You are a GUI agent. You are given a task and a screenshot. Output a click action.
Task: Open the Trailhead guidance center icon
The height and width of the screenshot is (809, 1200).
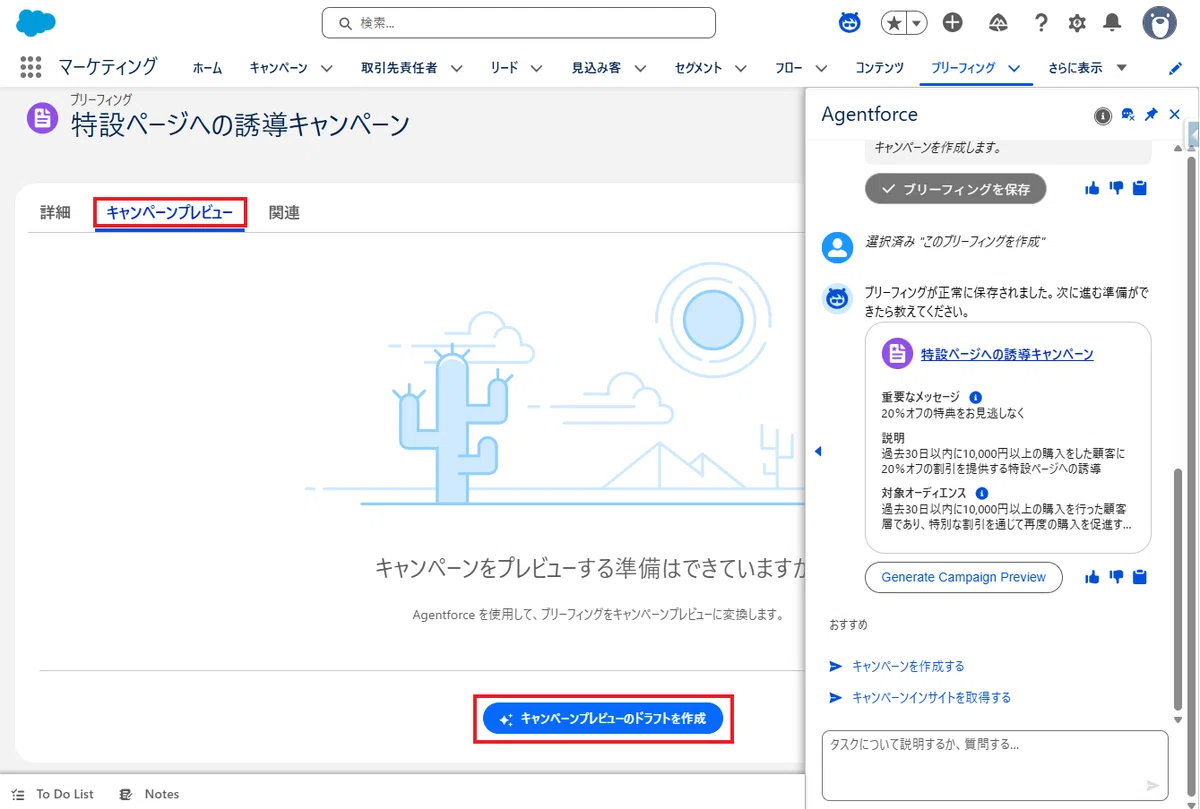997,22
